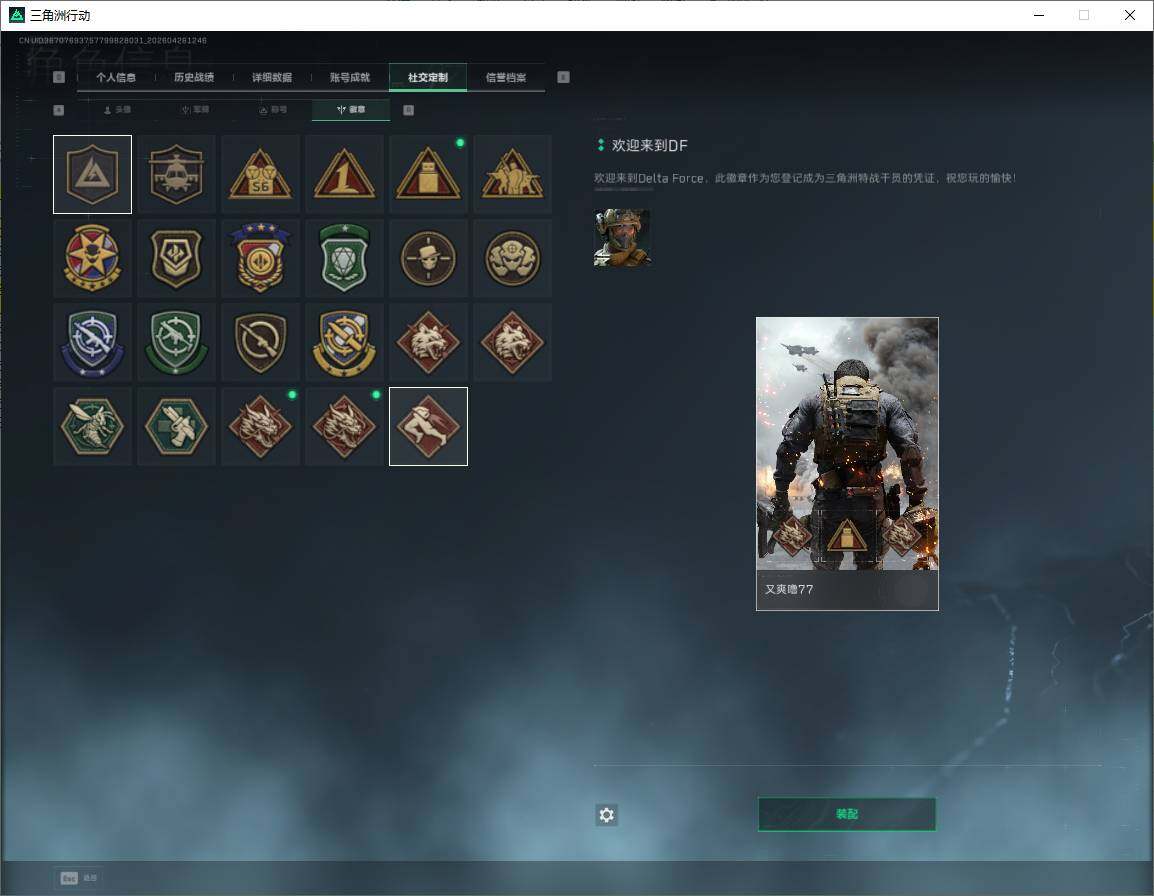Select the running figure diamond badge
Image resolution: width=1154 pixels, height=896 pixels.
tap(428, 426)
